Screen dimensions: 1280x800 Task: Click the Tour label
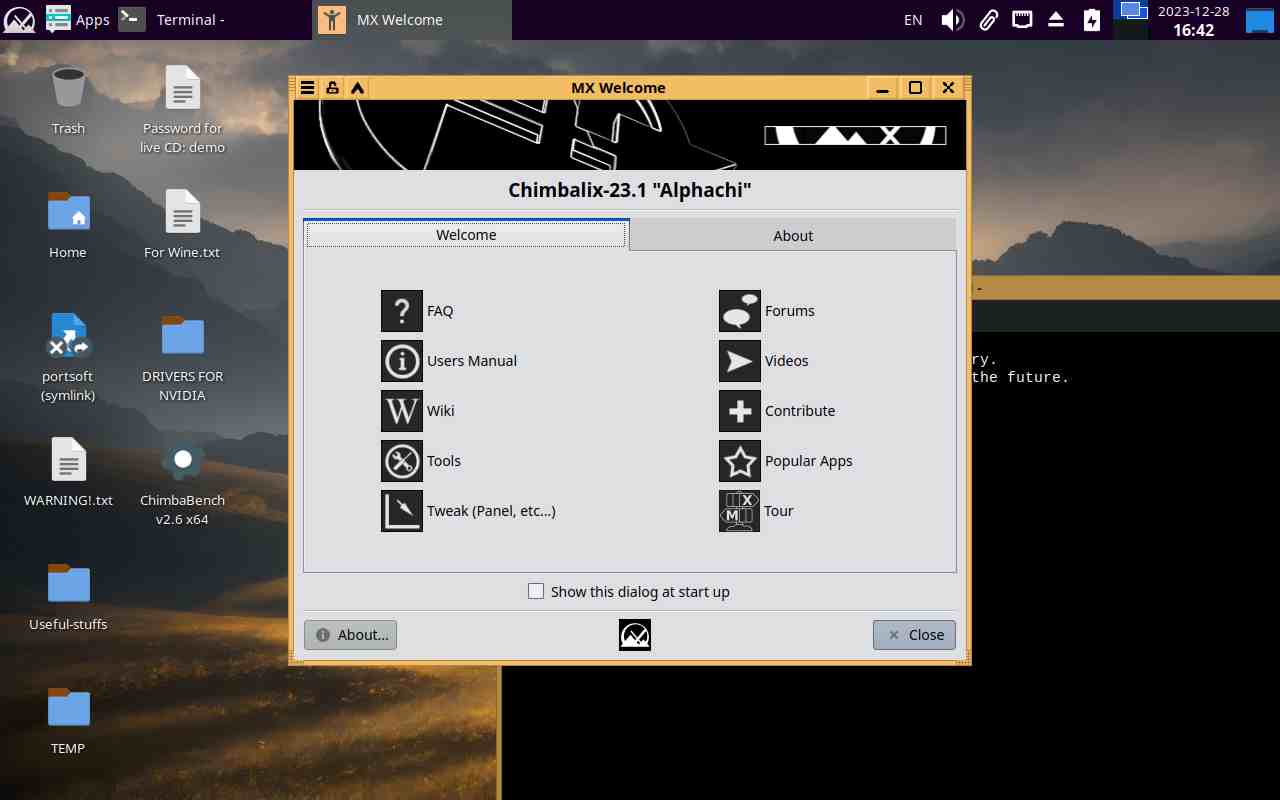(779, 511)
